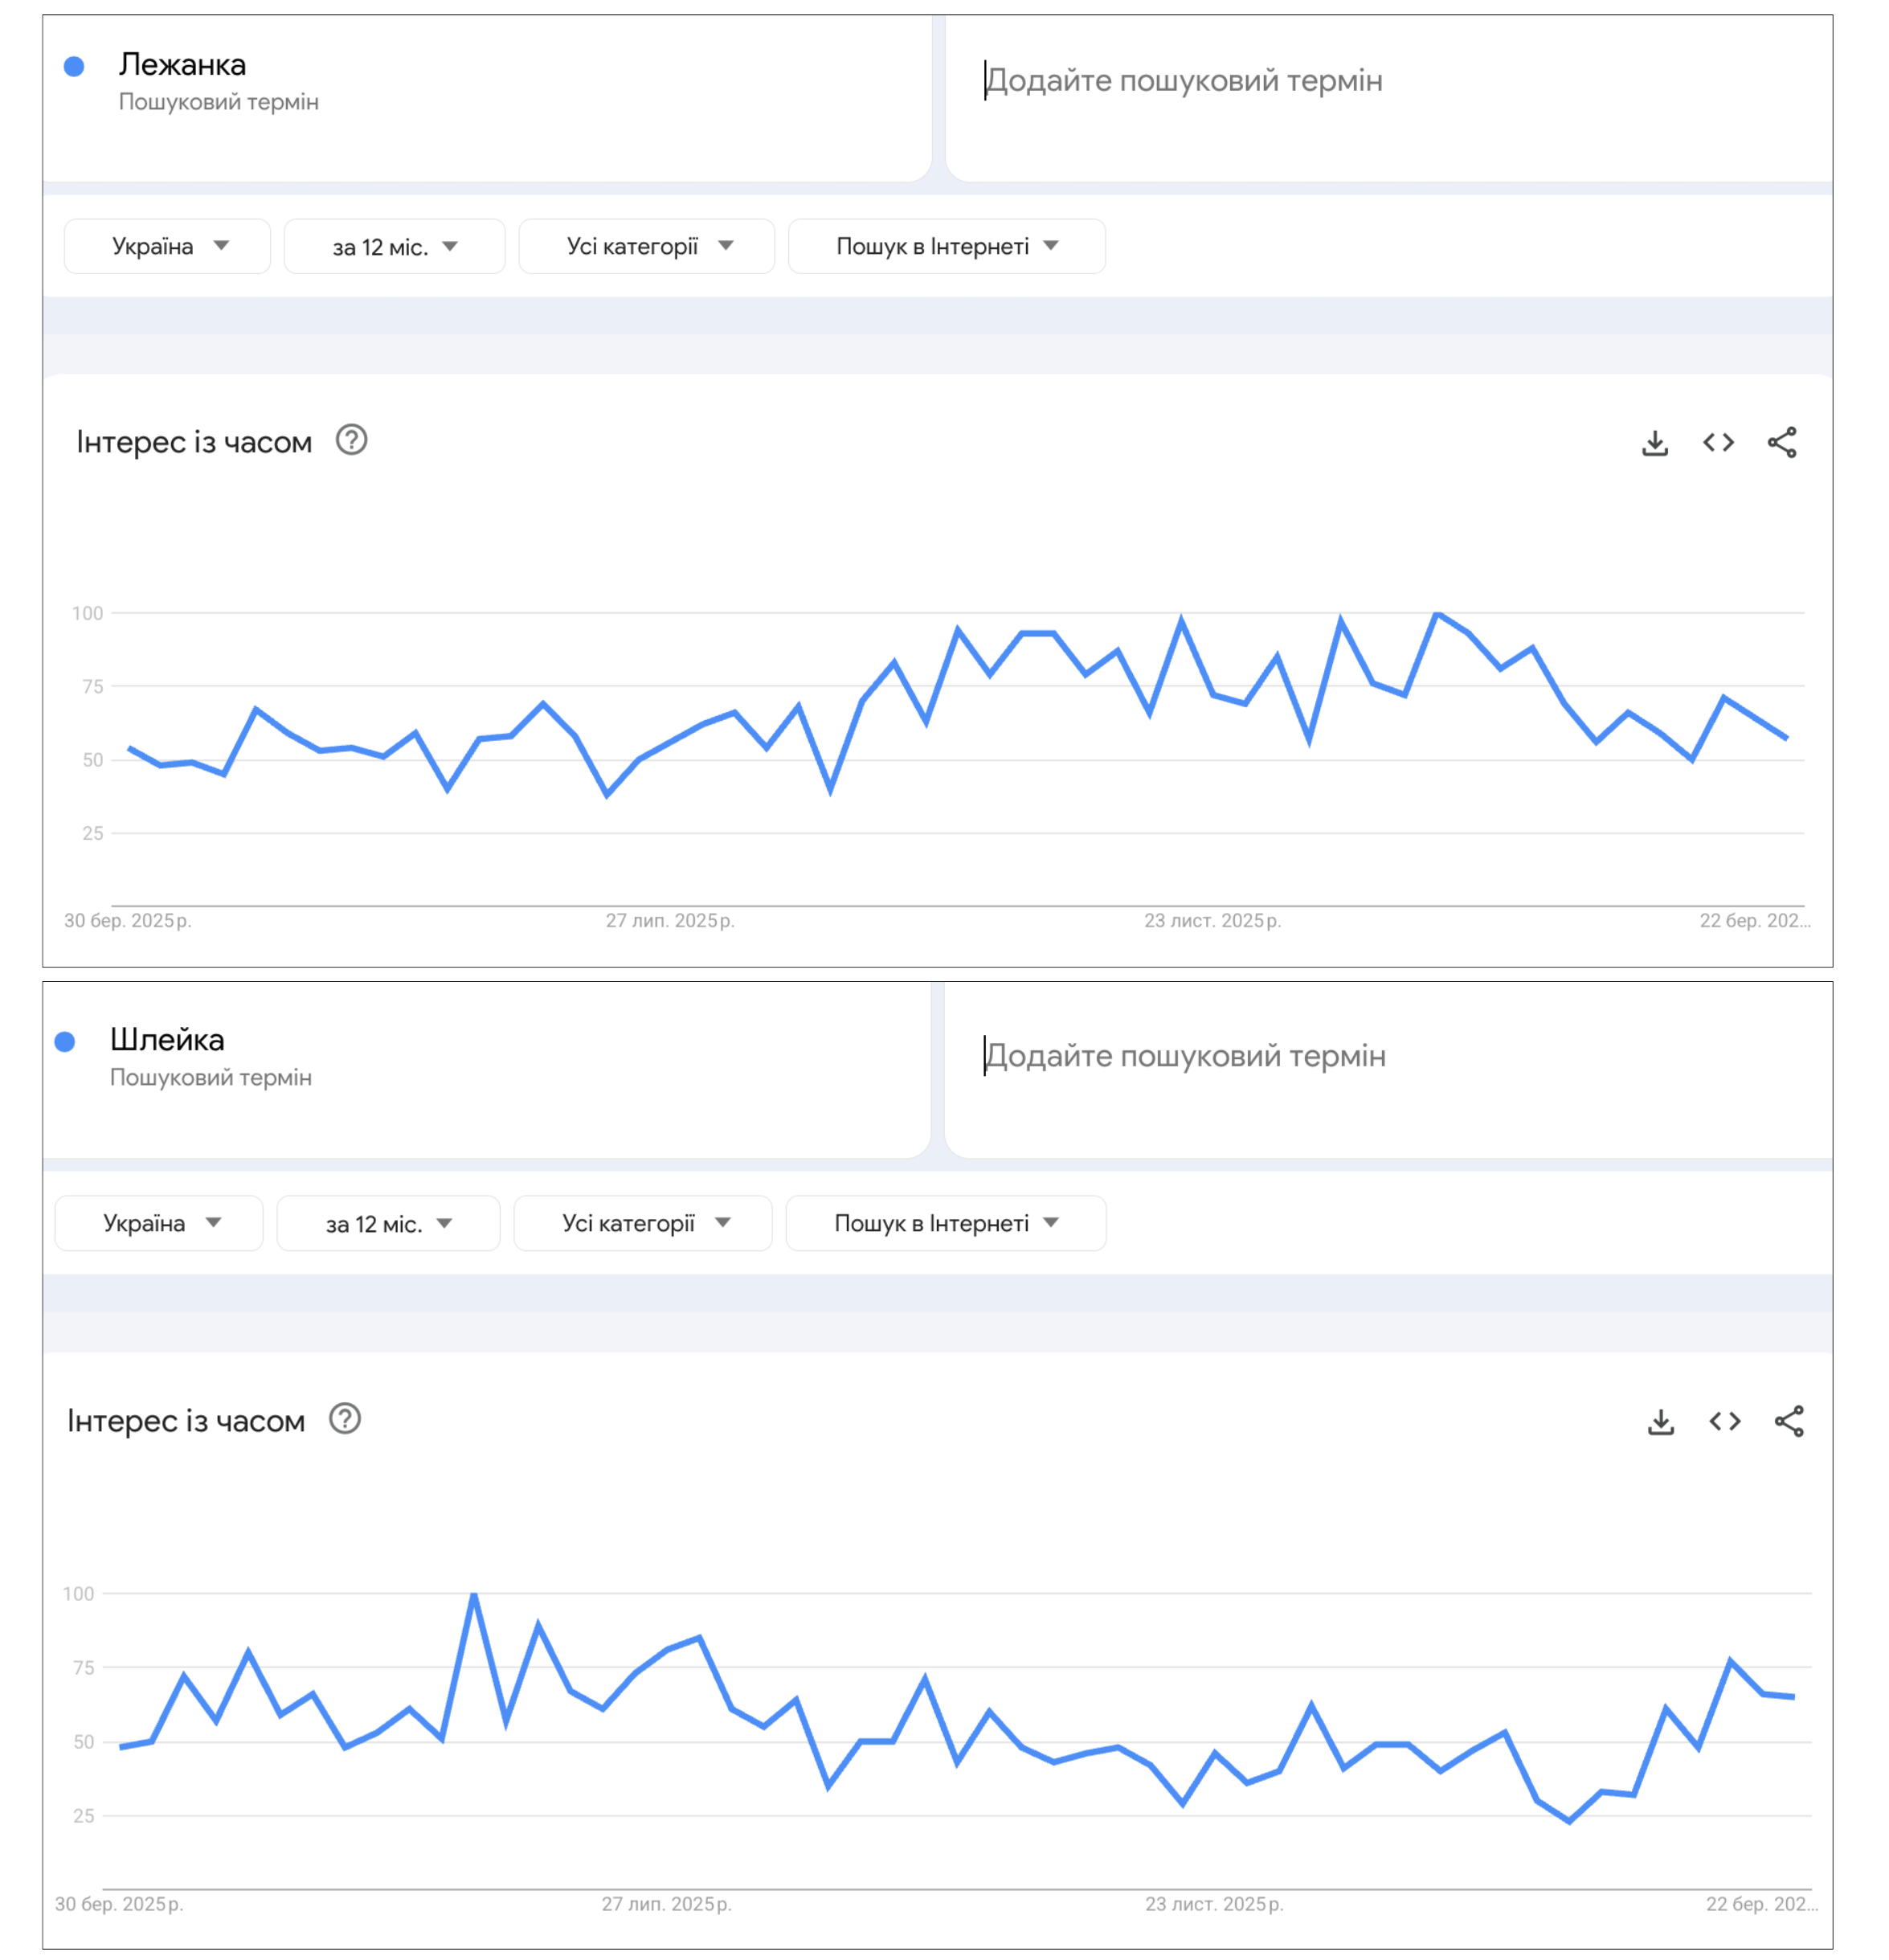Open the Україна region dropdown

pyautogui.click(x=167, y=246)
